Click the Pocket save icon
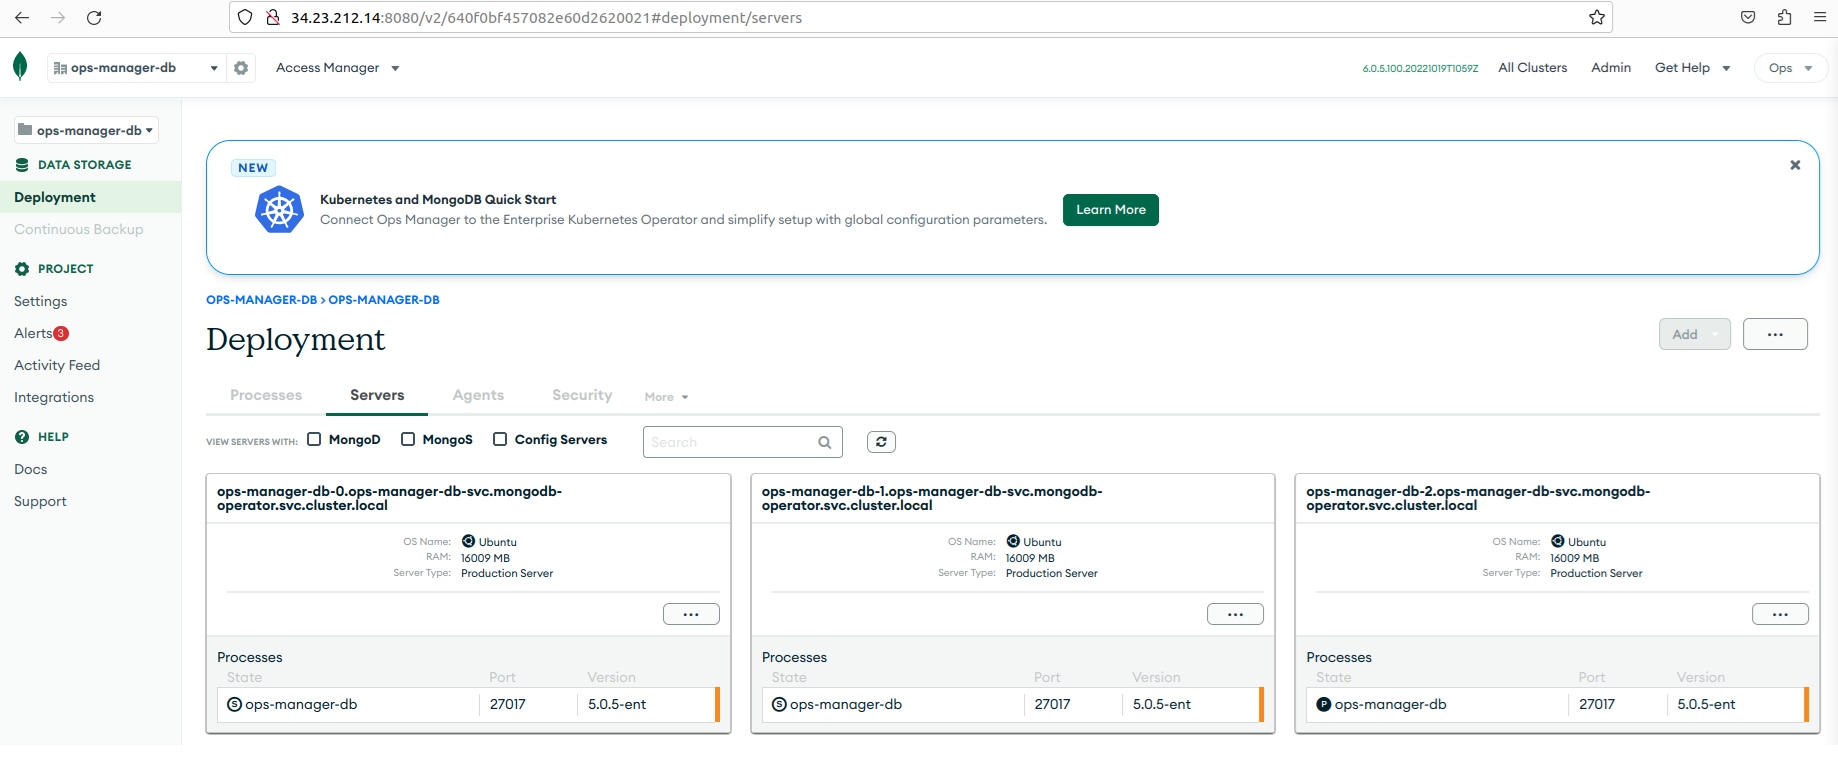Image resolution: width=1838 pixels, height=782 pixels. click(x=1748, y=17)
